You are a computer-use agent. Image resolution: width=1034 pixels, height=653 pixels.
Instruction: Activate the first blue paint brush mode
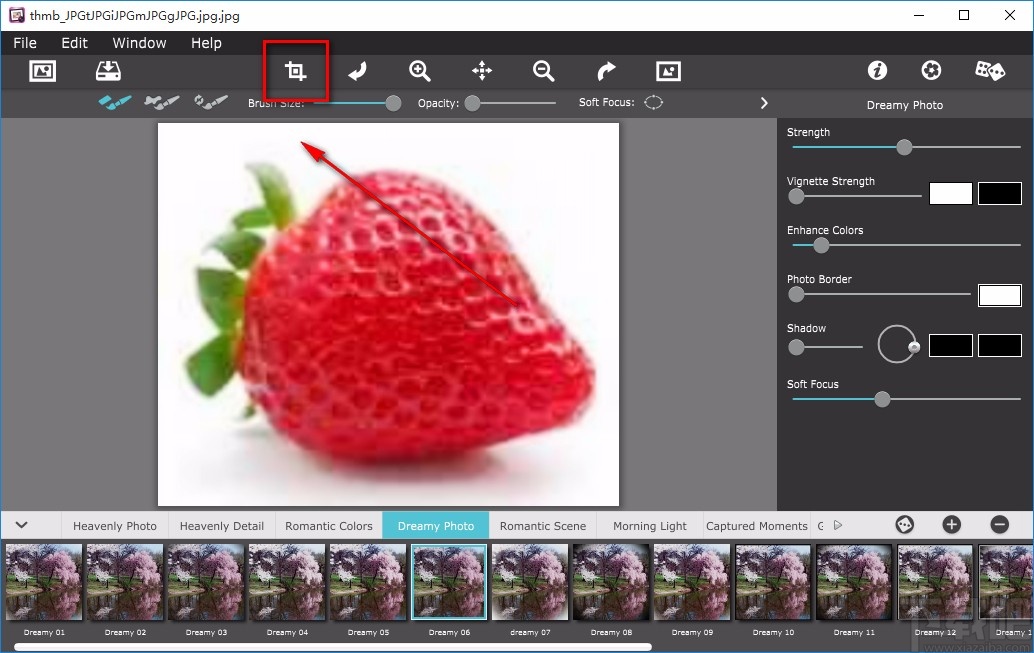(115, 103)
